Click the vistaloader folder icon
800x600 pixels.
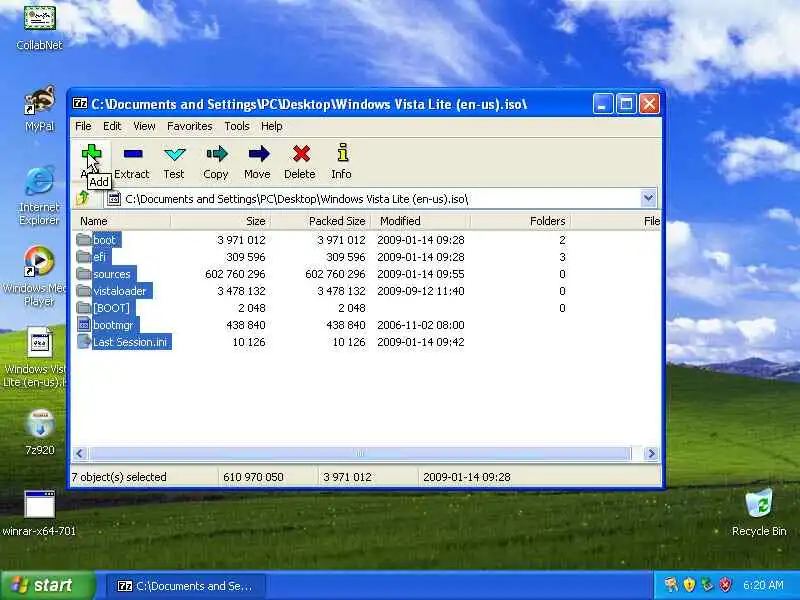tap(84, 291)
